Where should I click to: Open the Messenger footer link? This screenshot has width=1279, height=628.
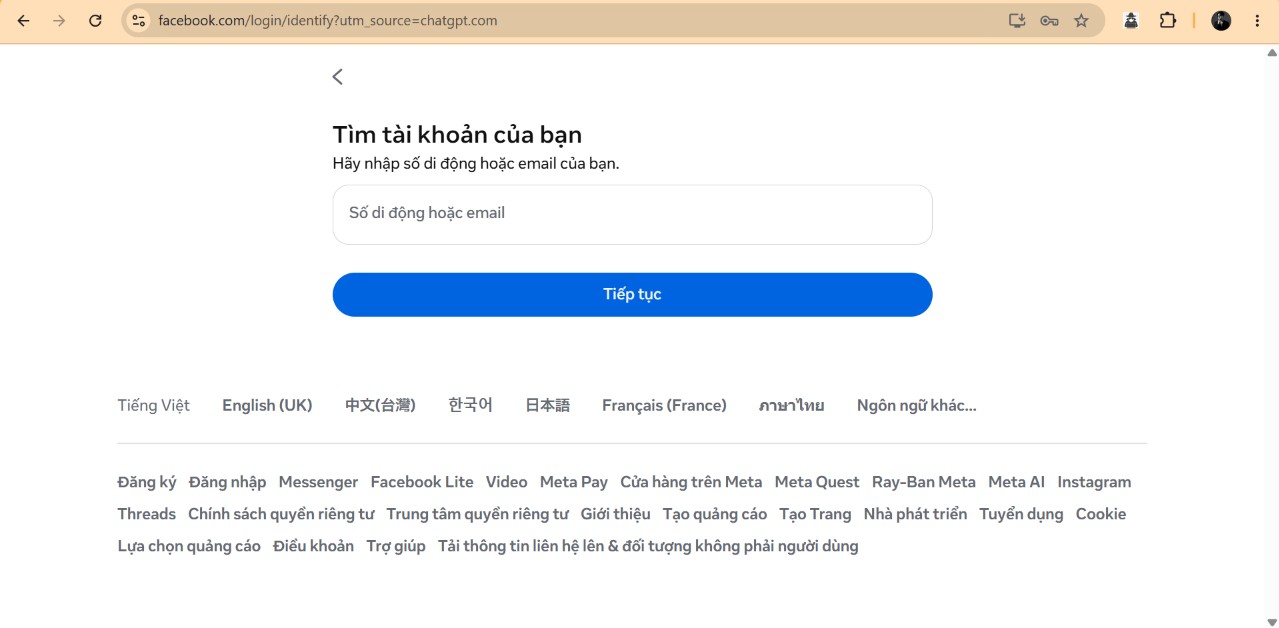point(318,482)
